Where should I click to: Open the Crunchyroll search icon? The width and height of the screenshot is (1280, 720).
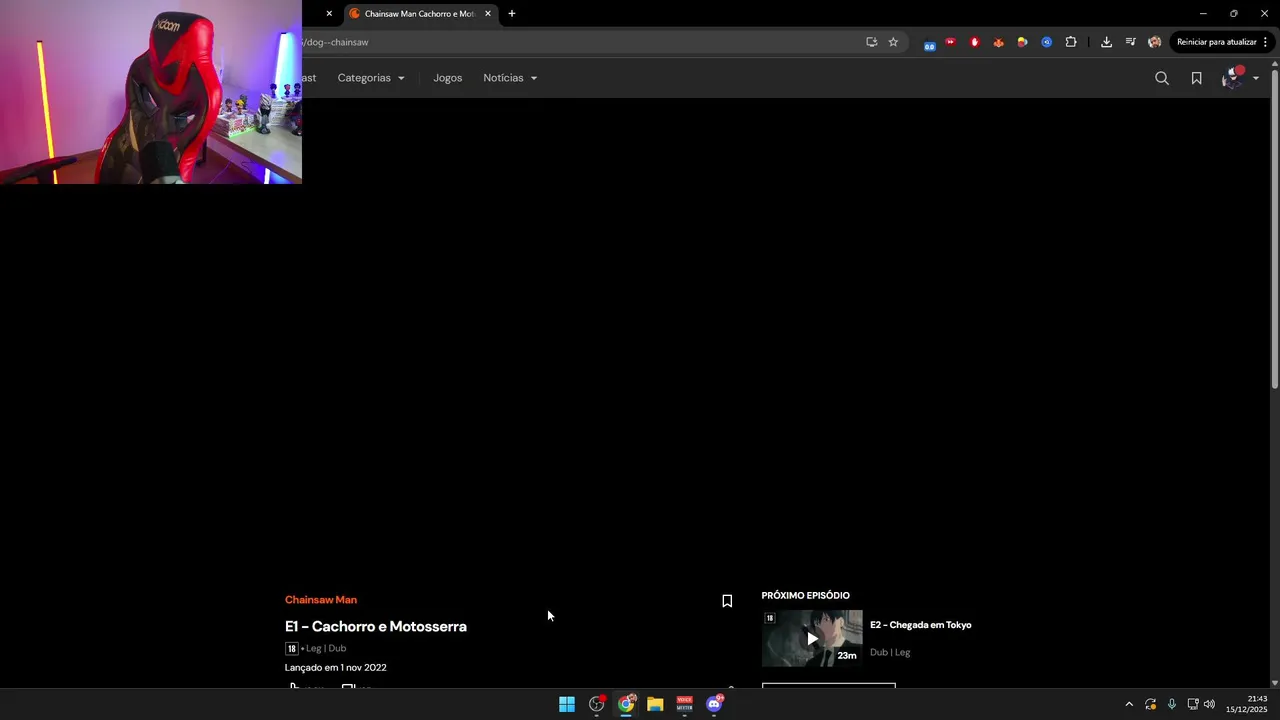click(x=1161, y=78)
